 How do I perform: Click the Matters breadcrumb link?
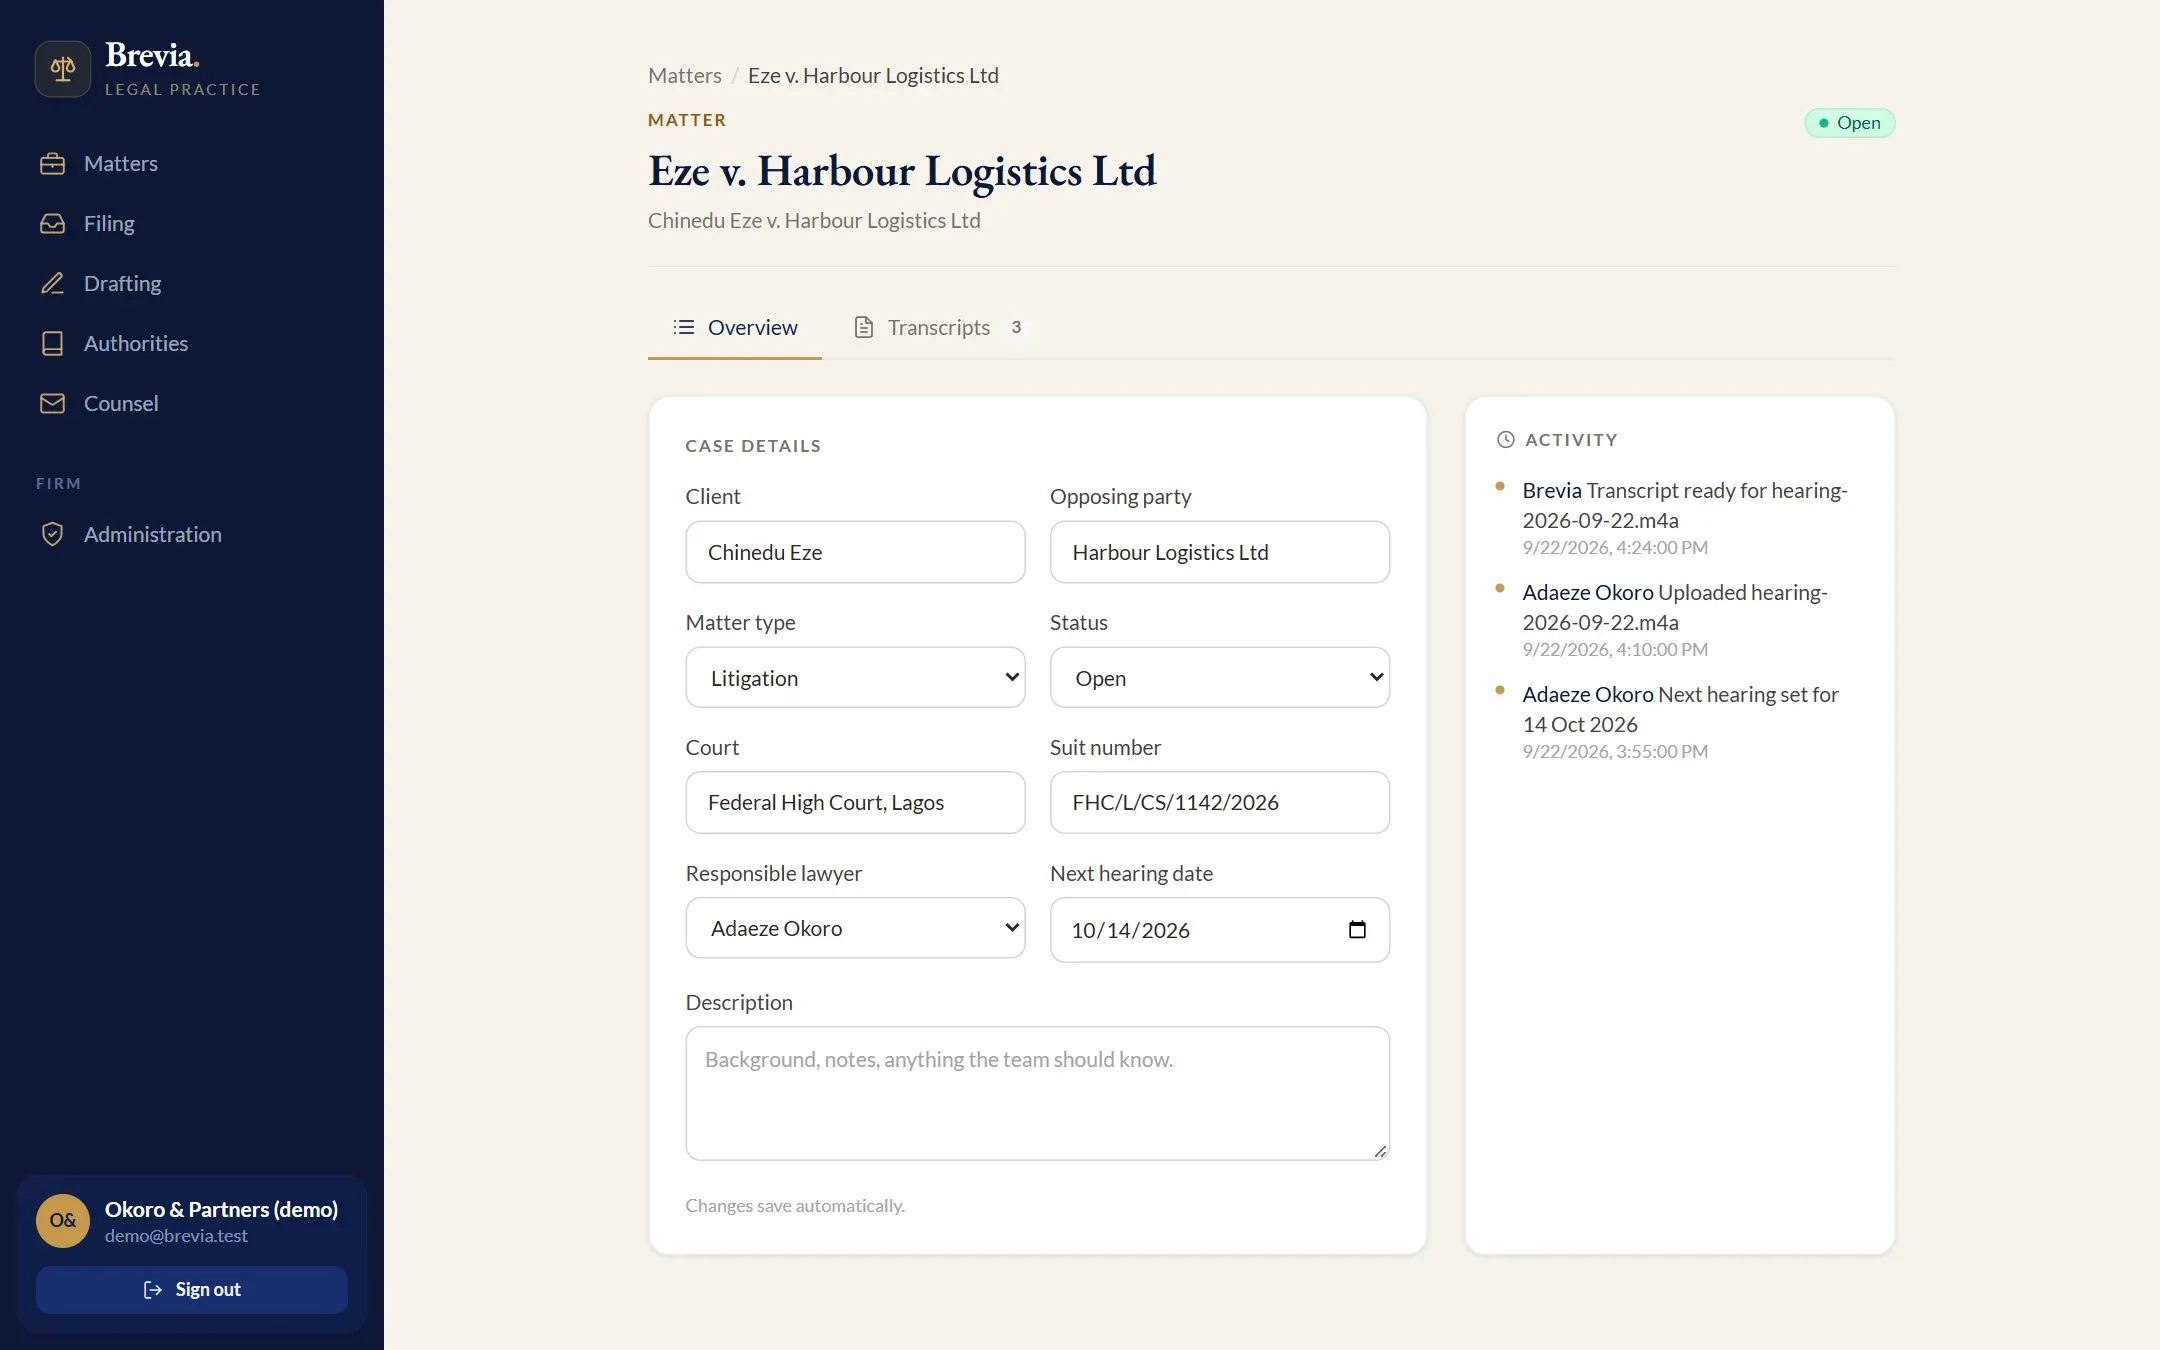tap(685, 76)
